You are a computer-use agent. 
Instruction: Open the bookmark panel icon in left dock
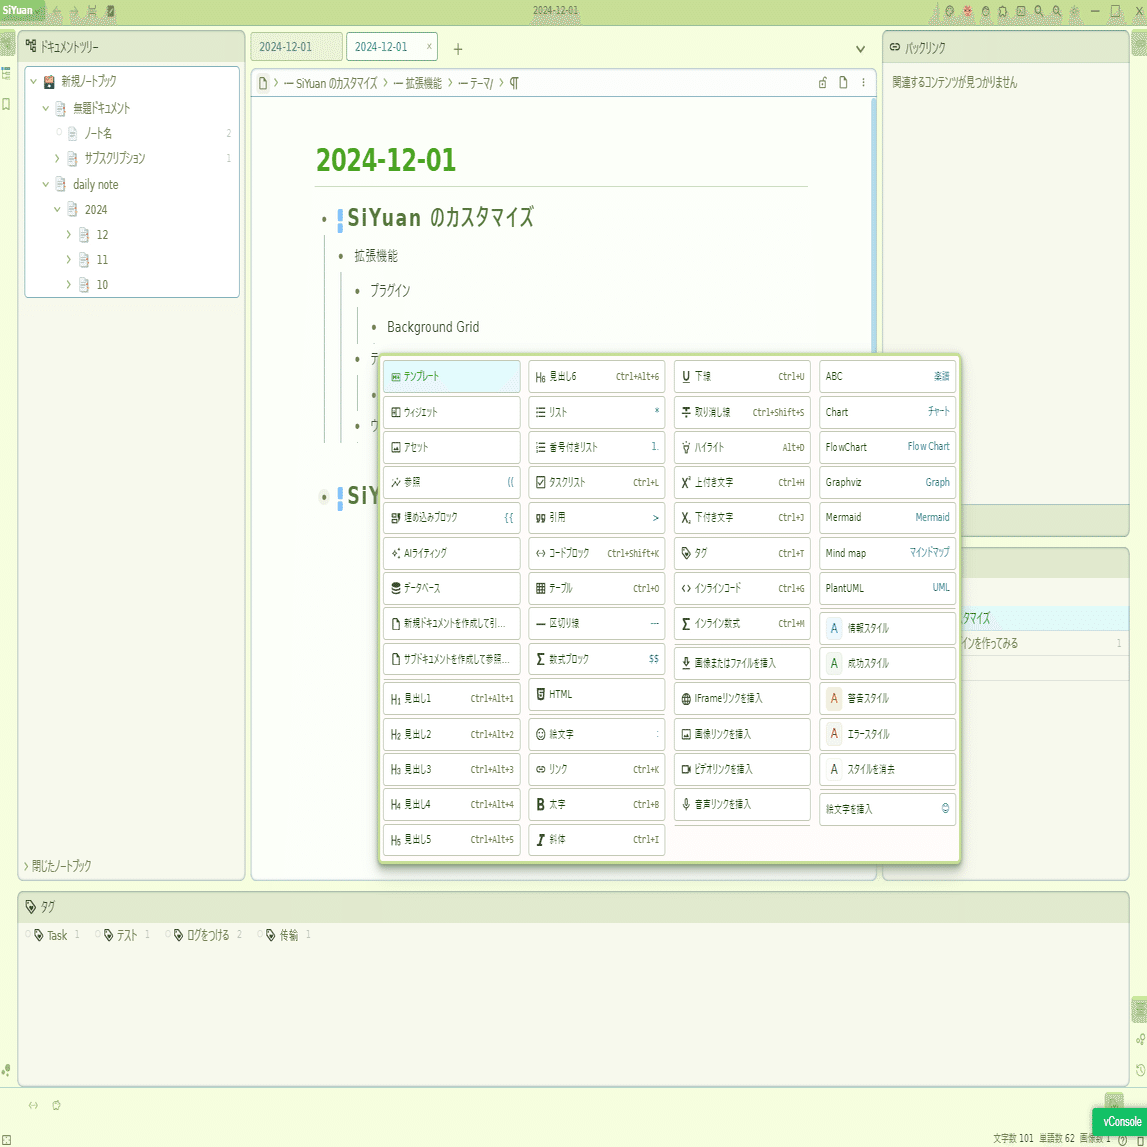[7, 105]
